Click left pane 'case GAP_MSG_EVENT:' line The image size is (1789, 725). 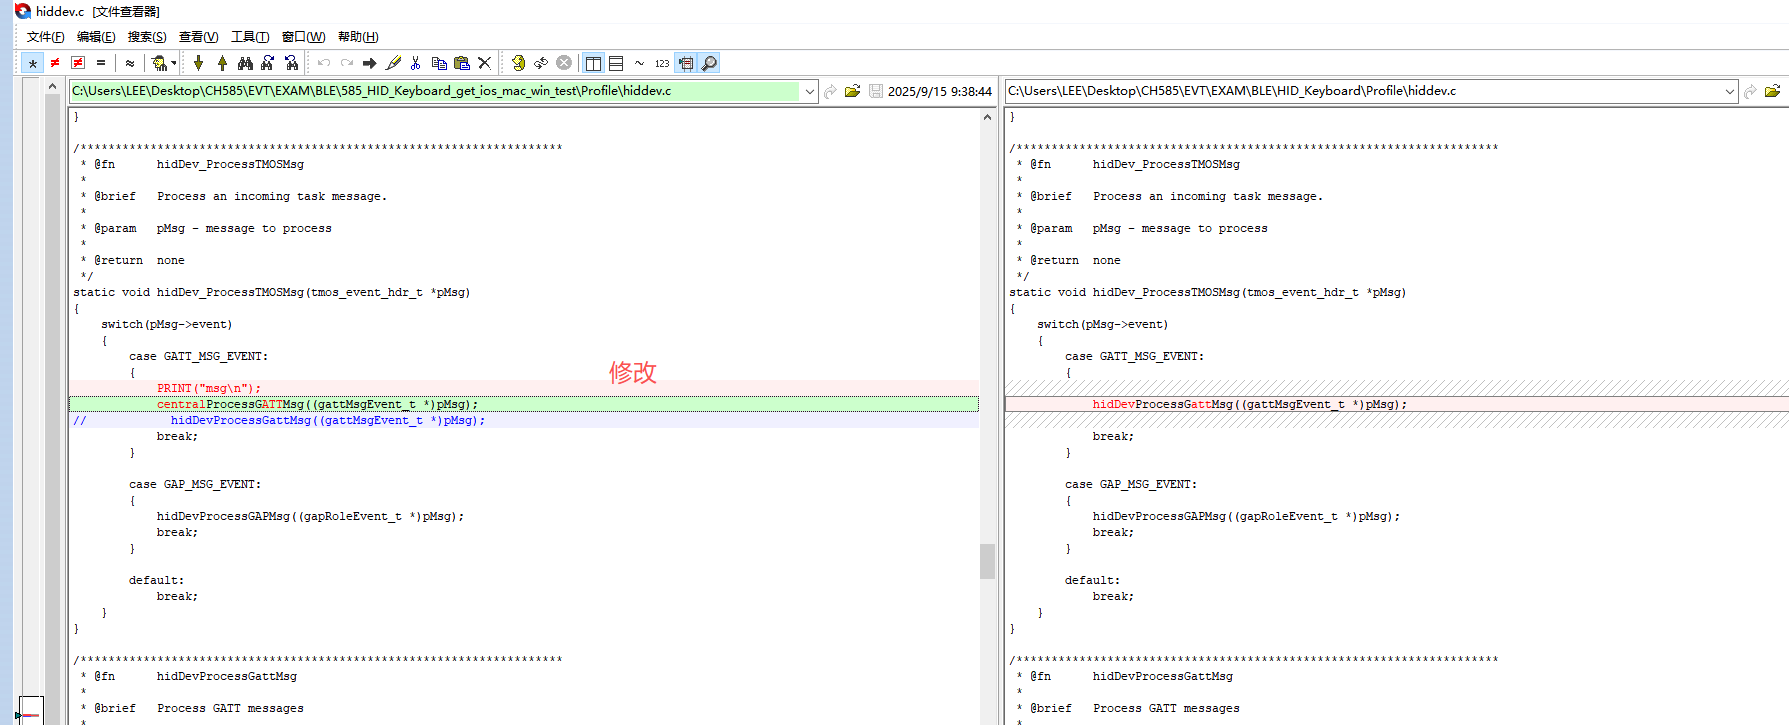point(194,484)
